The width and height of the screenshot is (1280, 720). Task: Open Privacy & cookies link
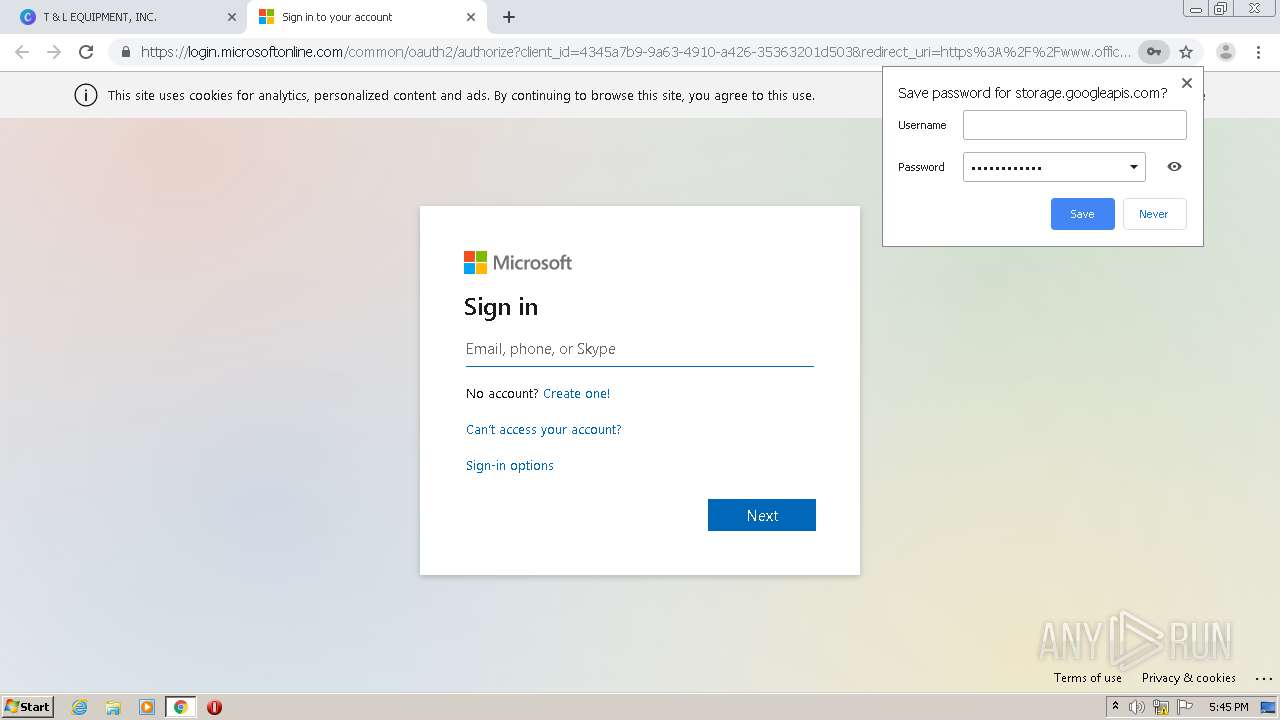click(1188, 678)
